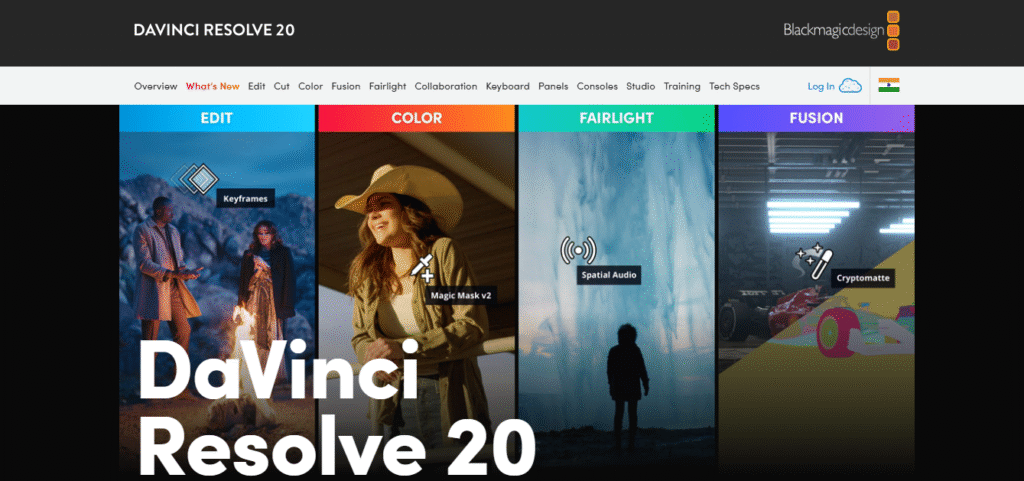The height and width of the screenshot is (481, 1024).
Task: Click the COLOR banner header
Action: [x=417, y=118]
